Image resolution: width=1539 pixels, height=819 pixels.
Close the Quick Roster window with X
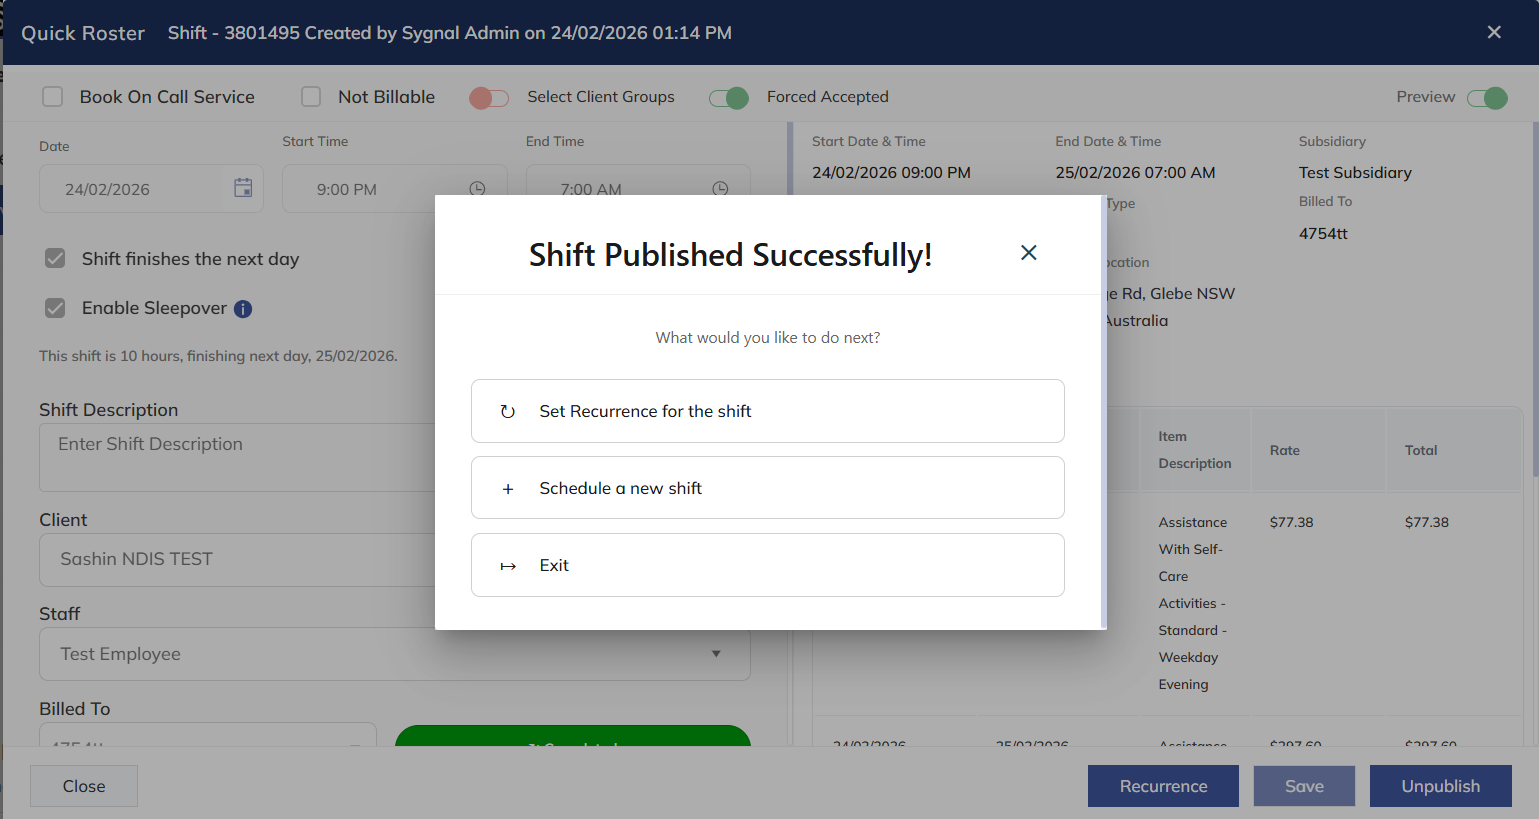[1494, 32]
